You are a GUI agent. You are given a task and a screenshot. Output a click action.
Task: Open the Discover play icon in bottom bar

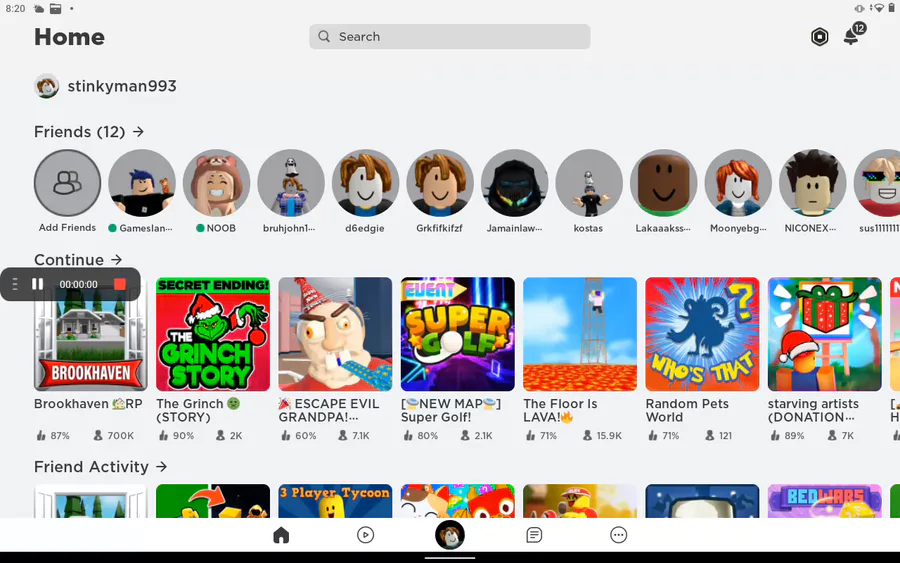click(x=366, y=535)
